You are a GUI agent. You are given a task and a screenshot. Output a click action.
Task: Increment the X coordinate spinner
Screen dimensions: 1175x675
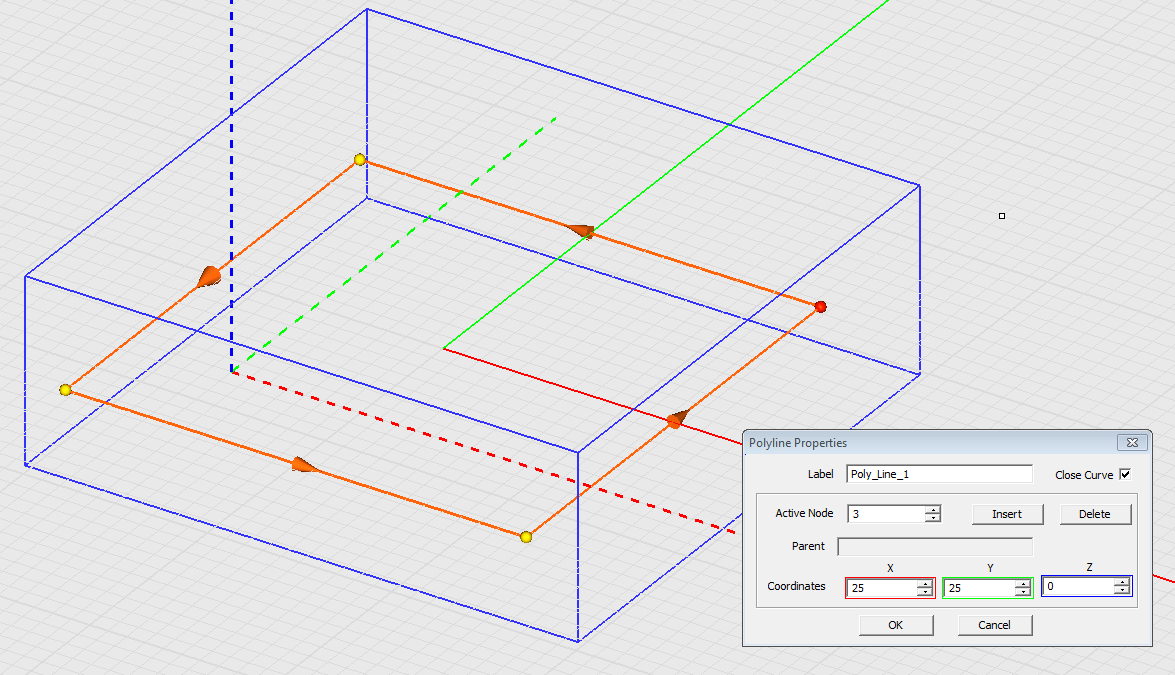point(925,584)
